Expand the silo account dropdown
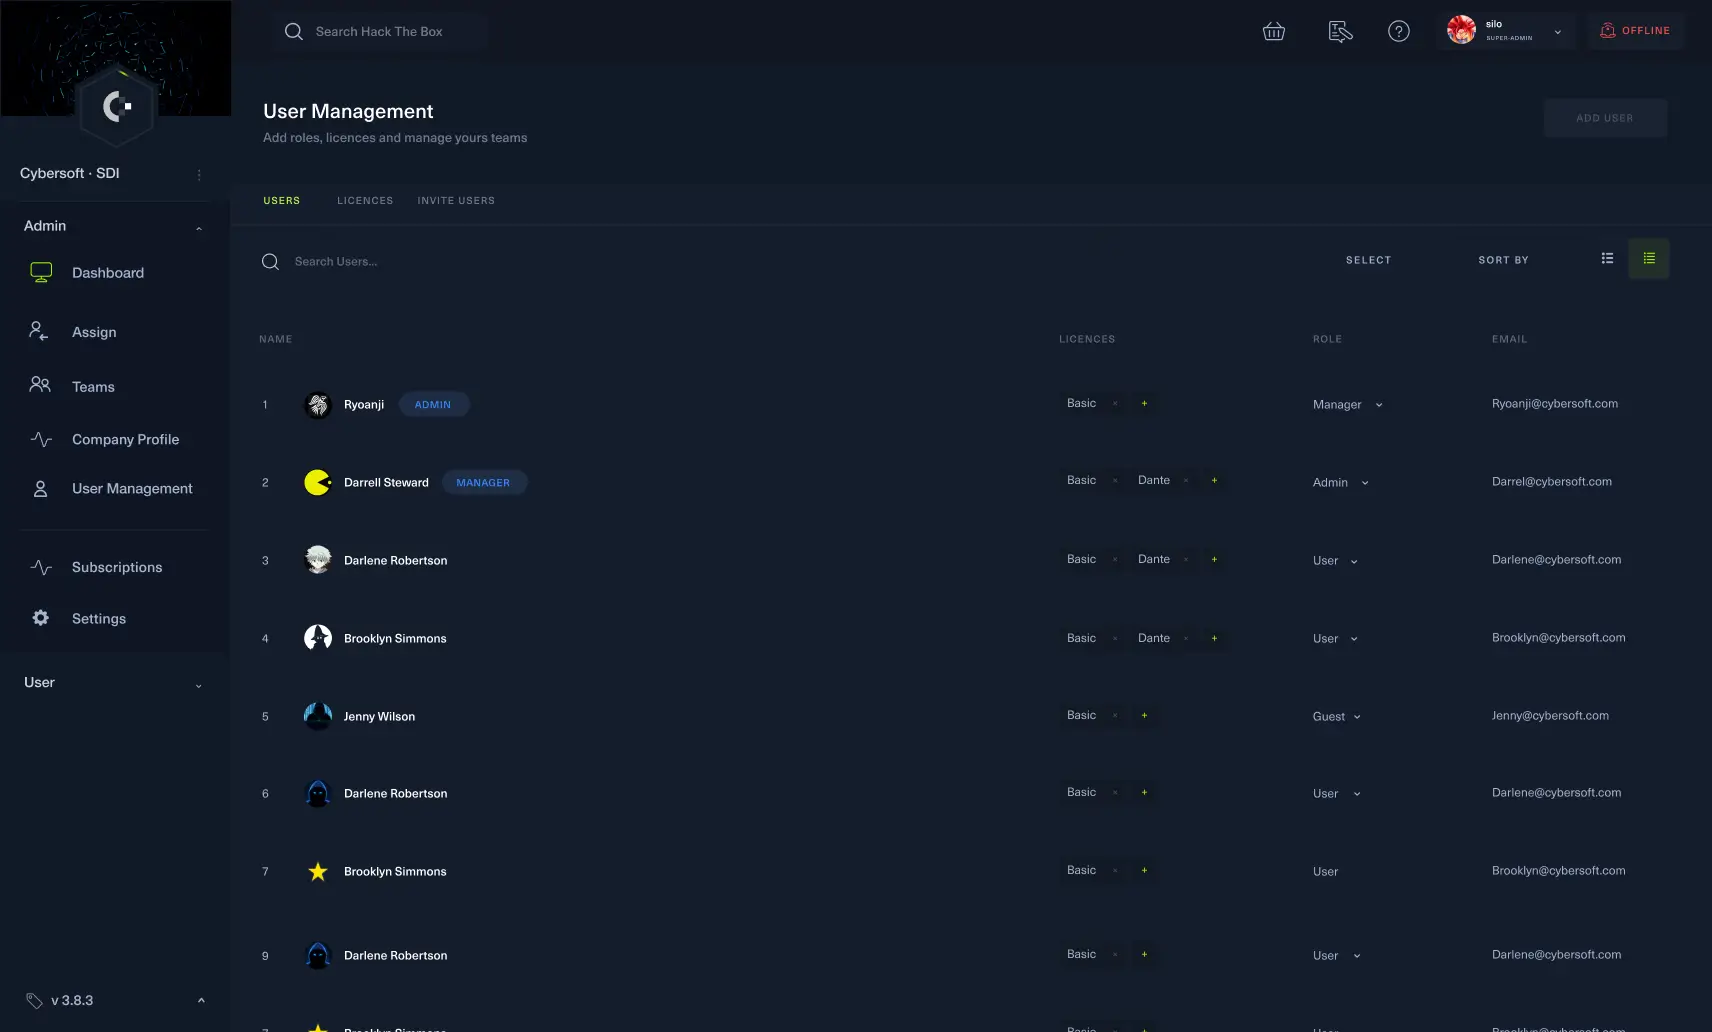Image resolution: width=1712 pixels, height=1032 pixels. [x=1557, y=32]
